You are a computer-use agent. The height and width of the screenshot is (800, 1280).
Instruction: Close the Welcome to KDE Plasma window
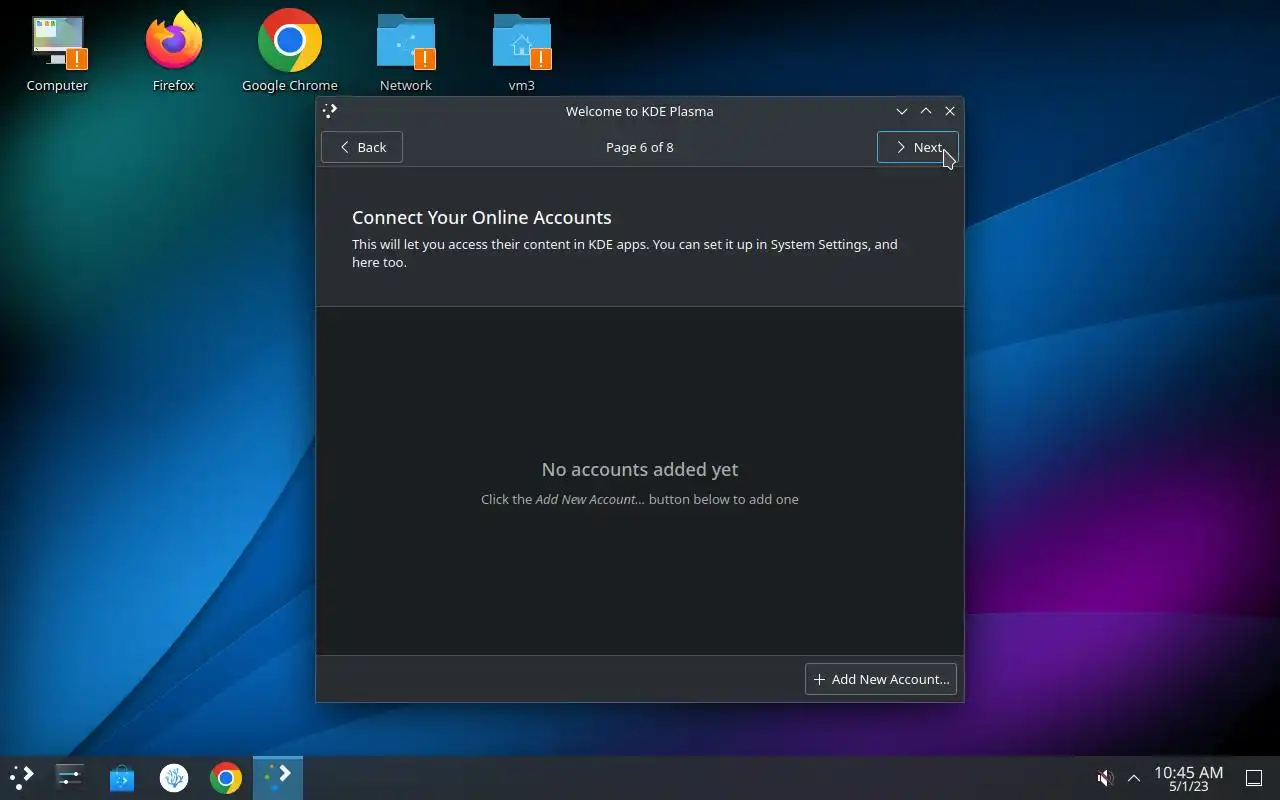point(950,111)
